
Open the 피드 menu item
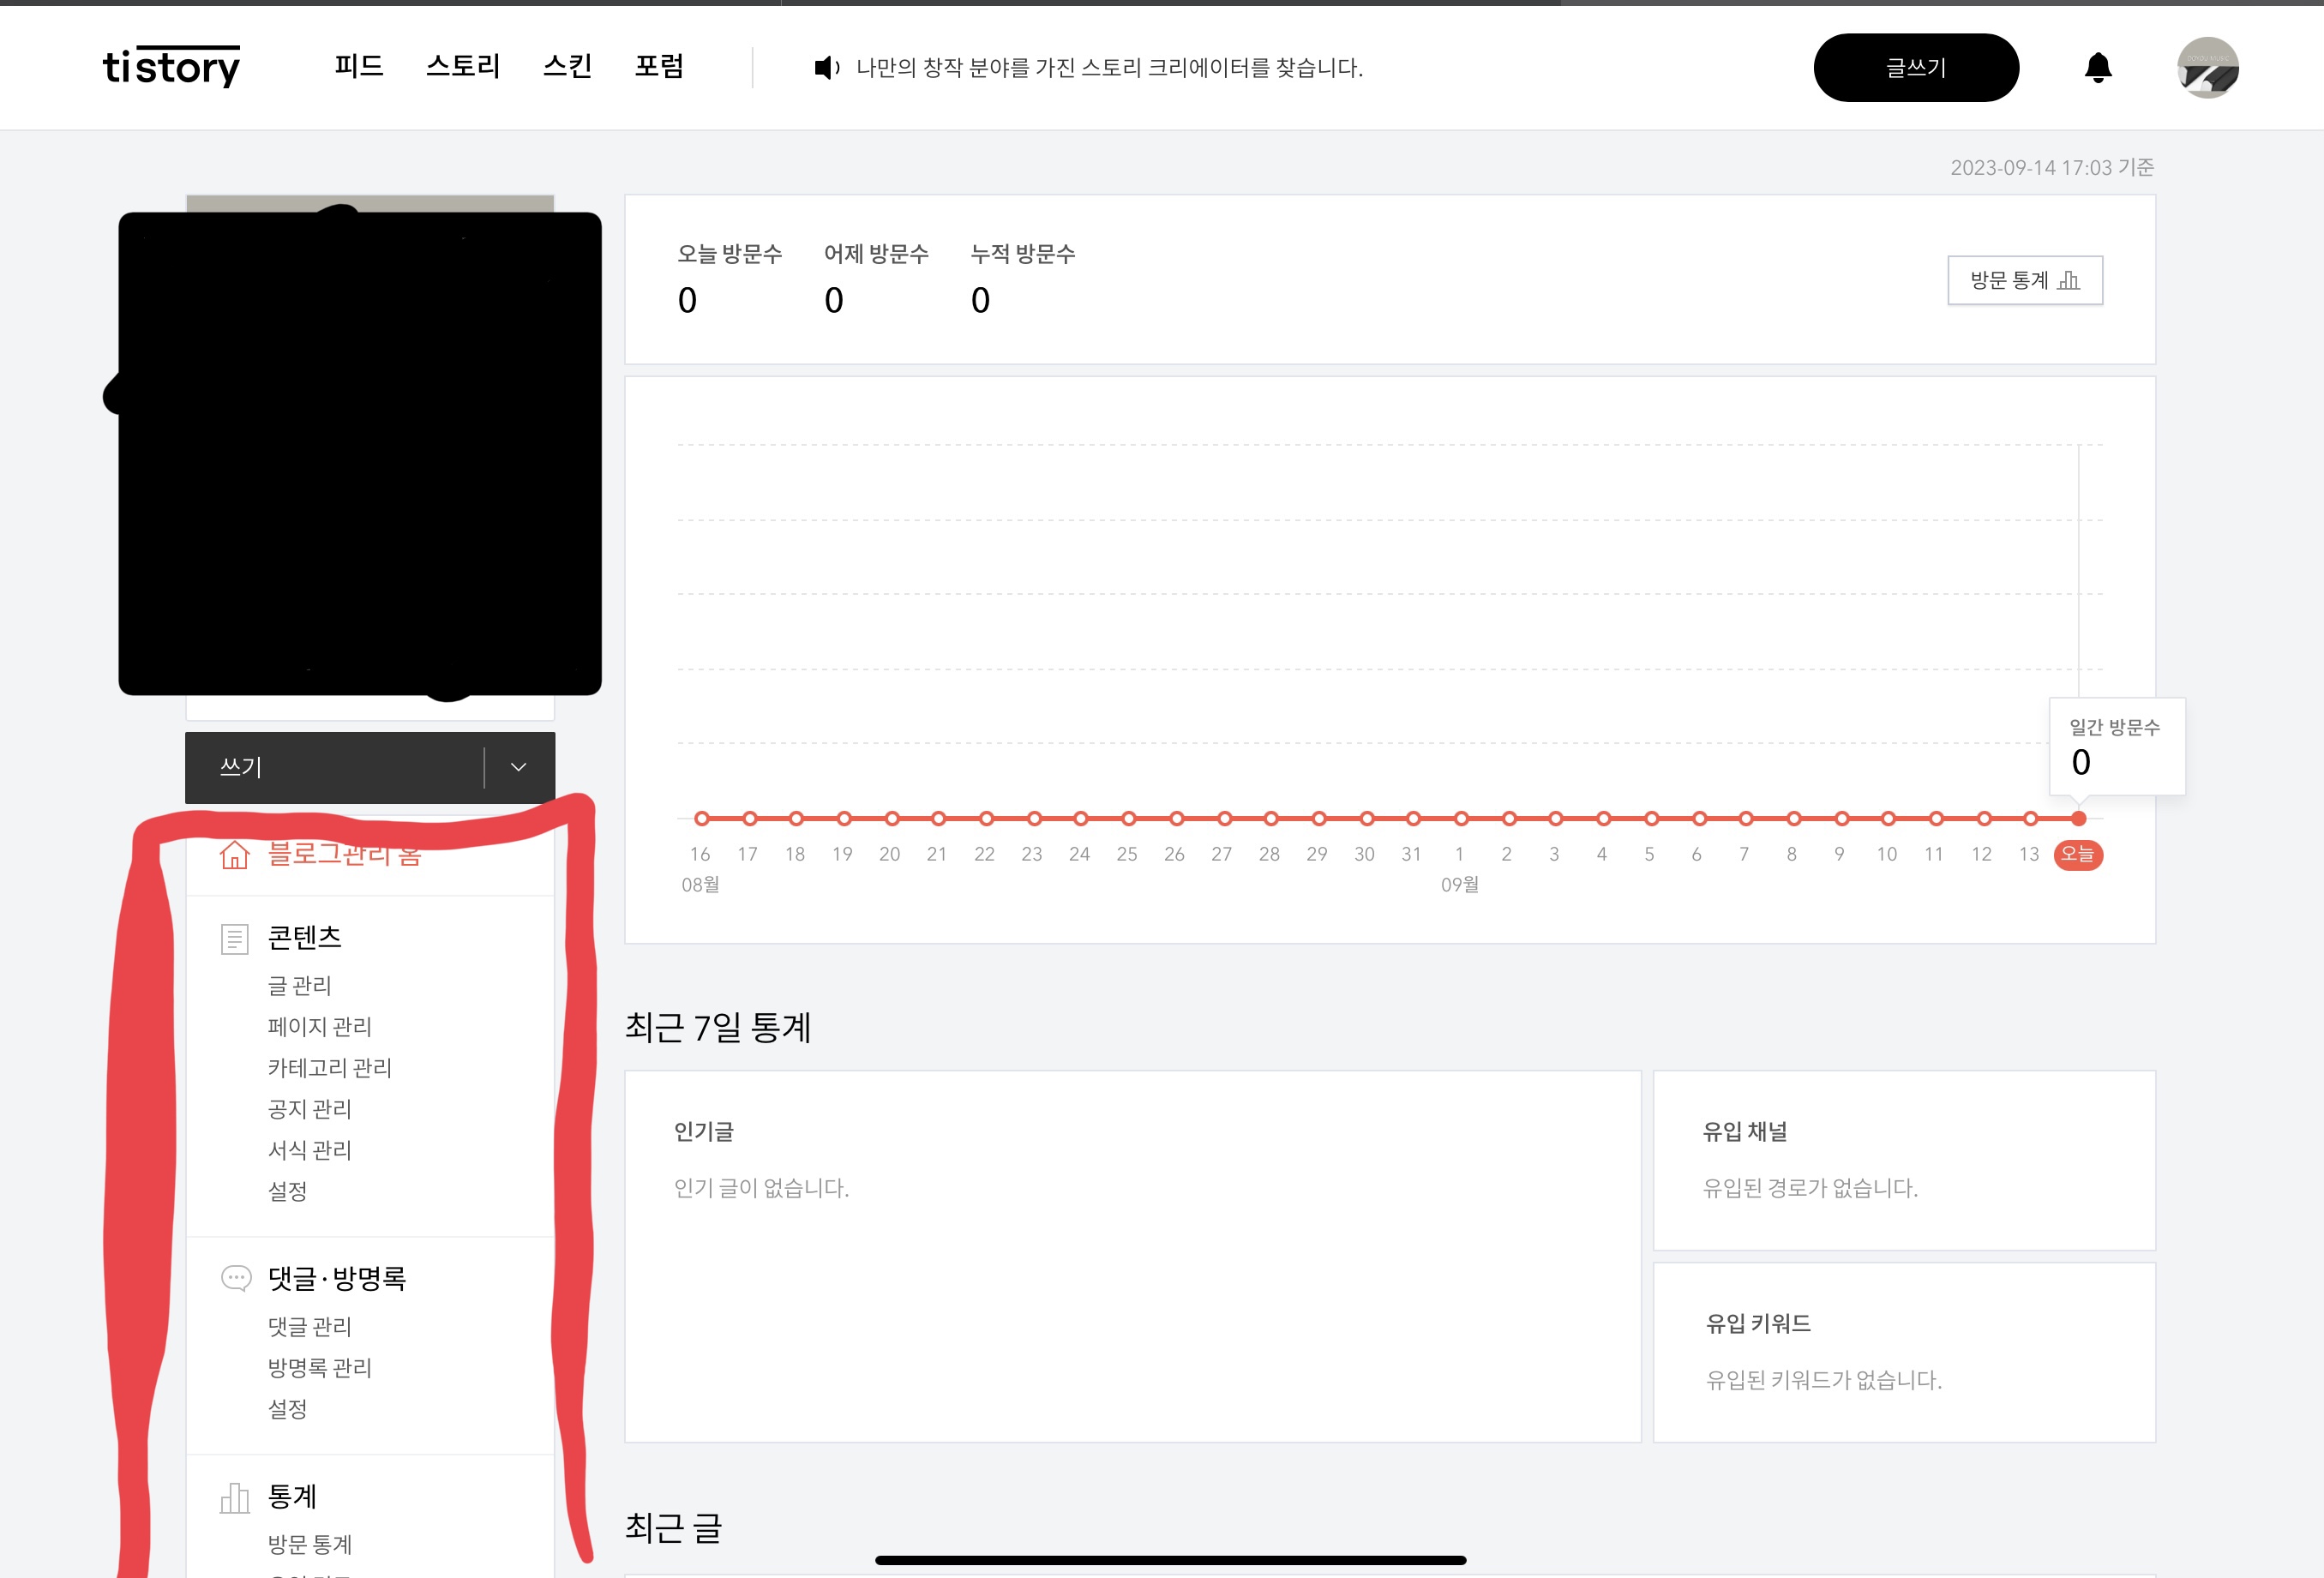coord(358,67)
